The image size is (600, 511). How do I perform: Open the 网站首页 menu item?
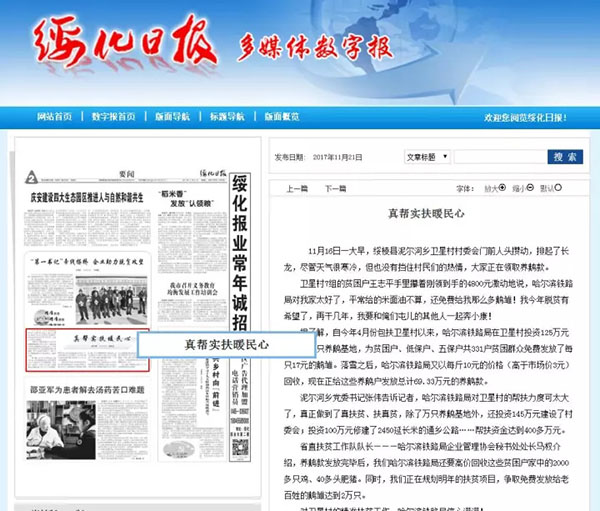54,117
